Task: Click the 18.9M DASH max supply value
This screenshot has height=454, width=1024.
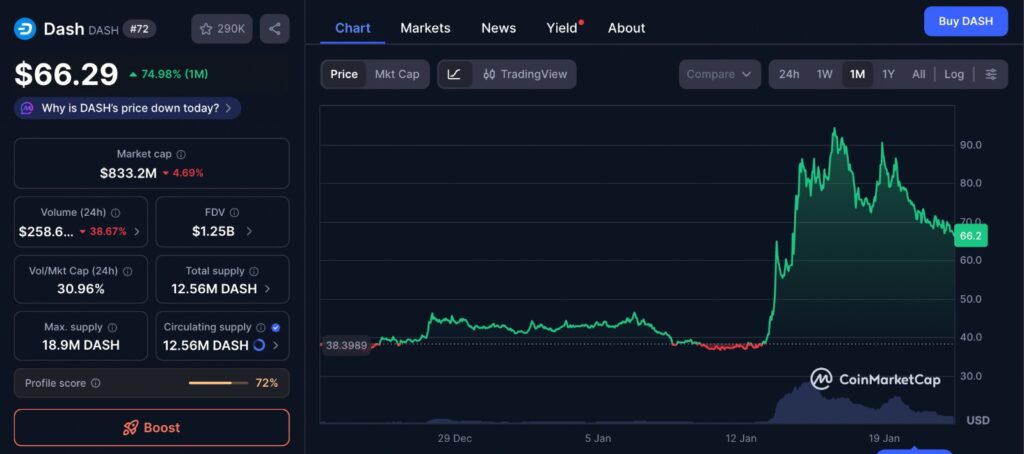Action: [82, 346]
